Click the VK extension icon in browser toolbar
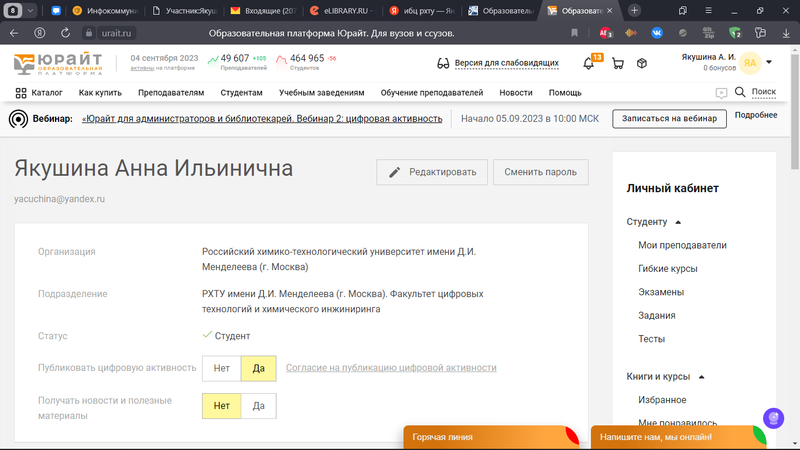 pos(658,32)
